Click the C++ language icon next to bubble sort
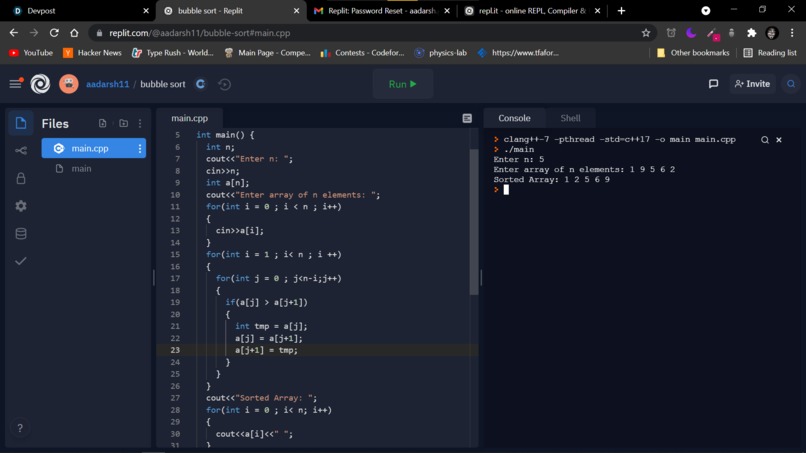This screenshot has width=806, height=453. (200, 84)
